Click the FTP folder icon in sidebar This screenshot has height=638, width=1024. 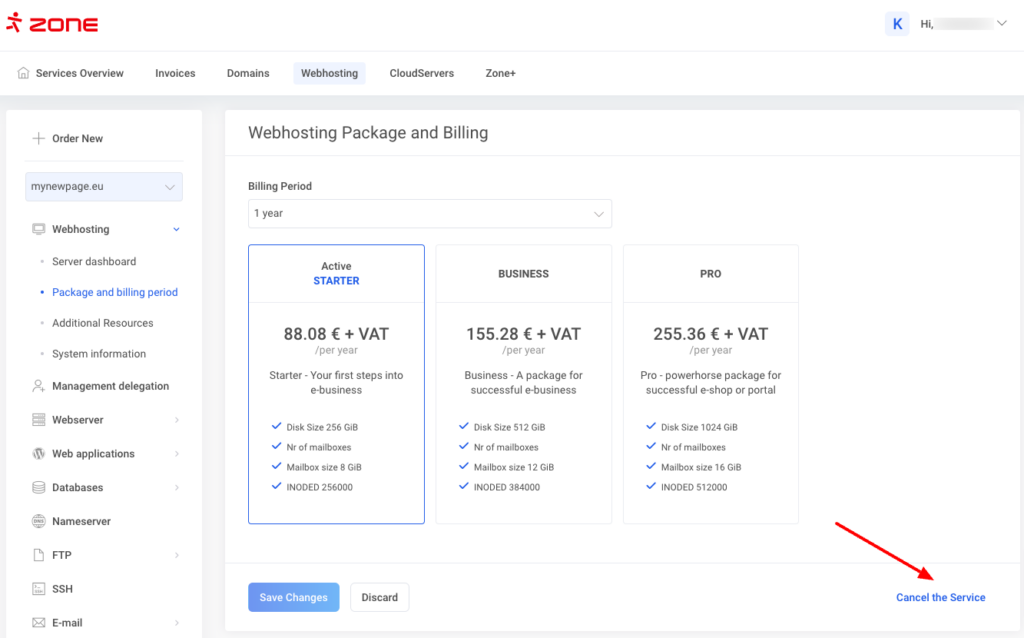[x=39, y=555]
